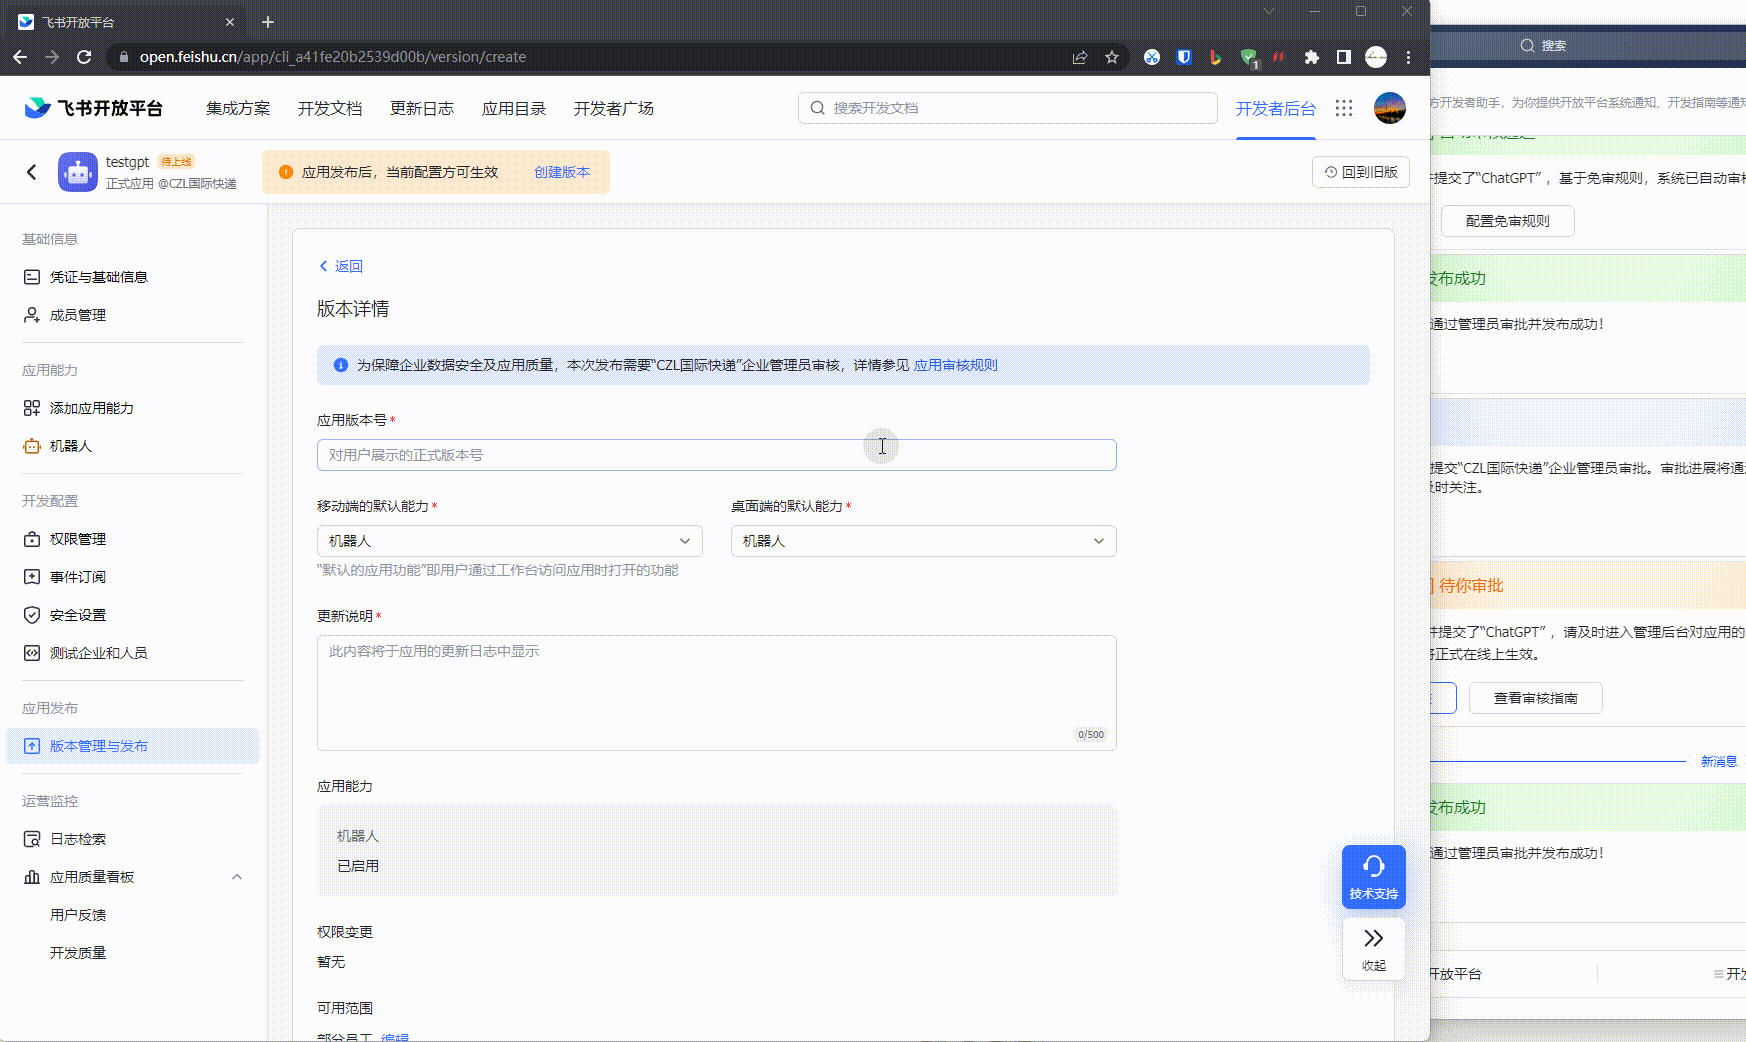Open the browser share icon in the address bar
The image size is (1746, 1042).
[1080, 57]
